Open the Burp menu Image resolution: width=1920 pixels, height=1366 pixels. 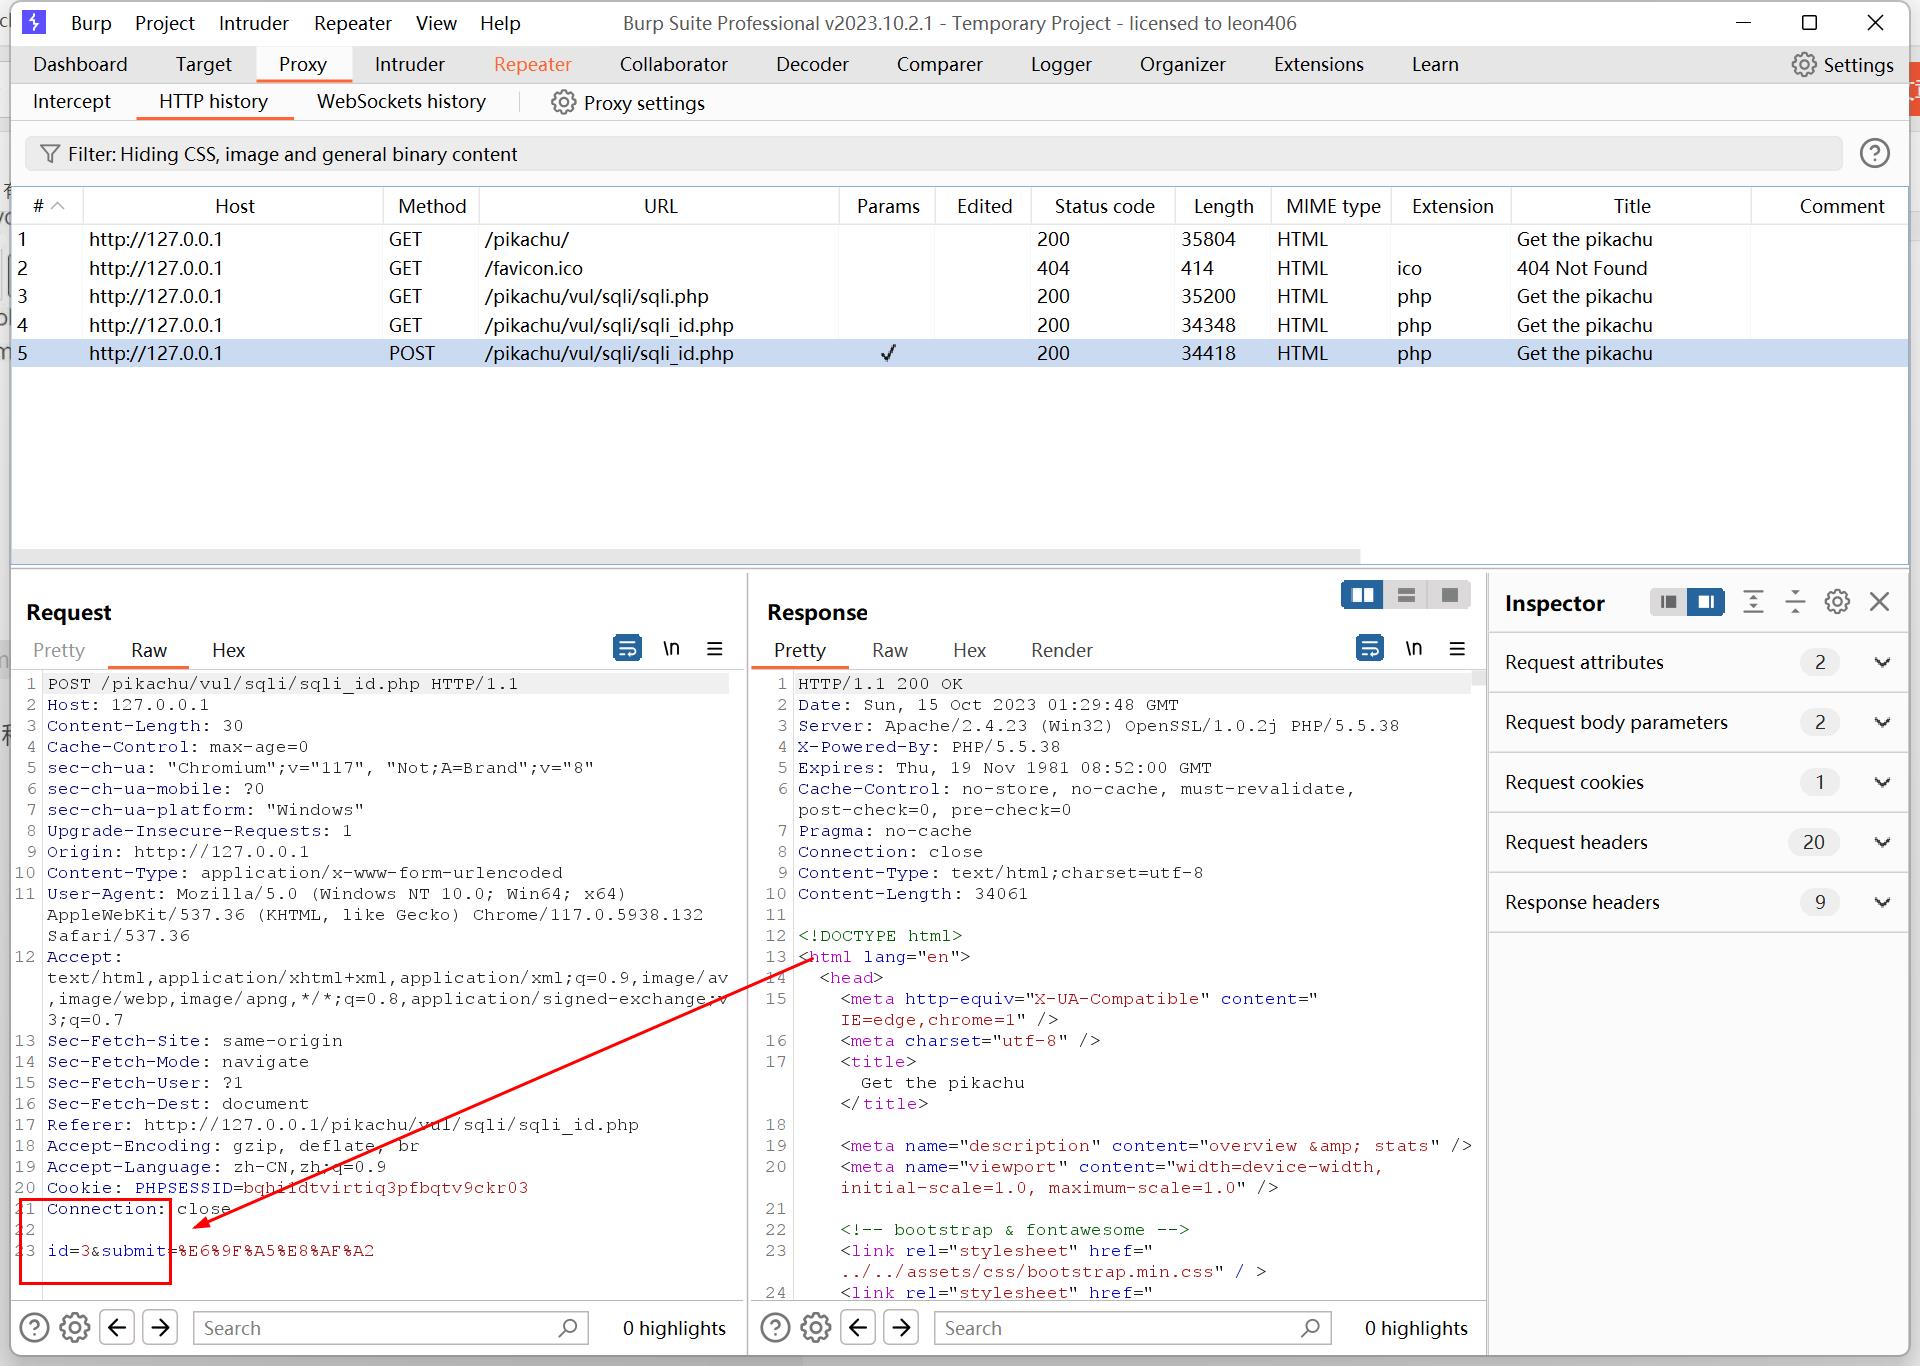(91, 23)
